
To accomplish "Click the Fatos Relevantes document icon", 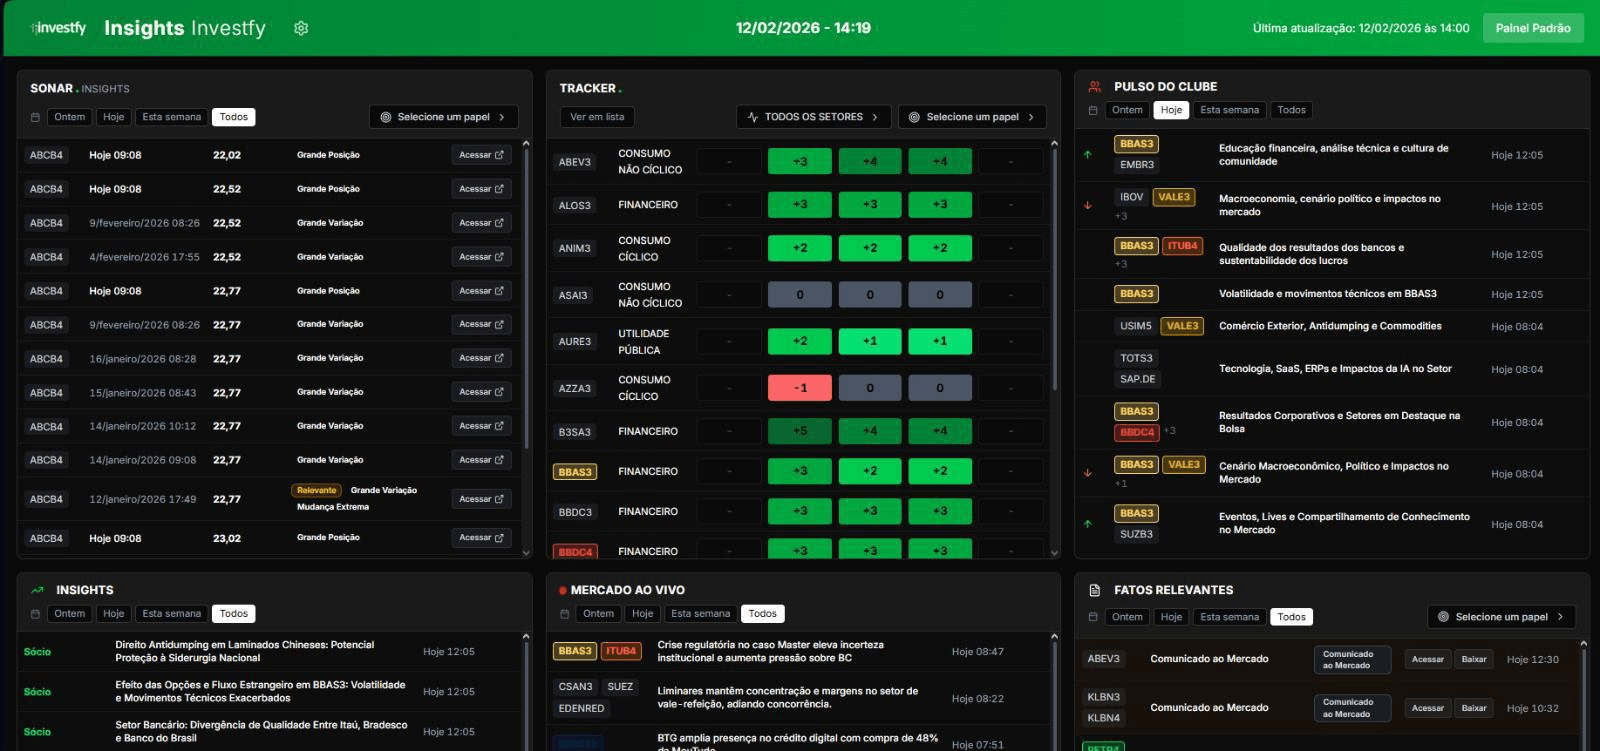I will click(1094, 590).
